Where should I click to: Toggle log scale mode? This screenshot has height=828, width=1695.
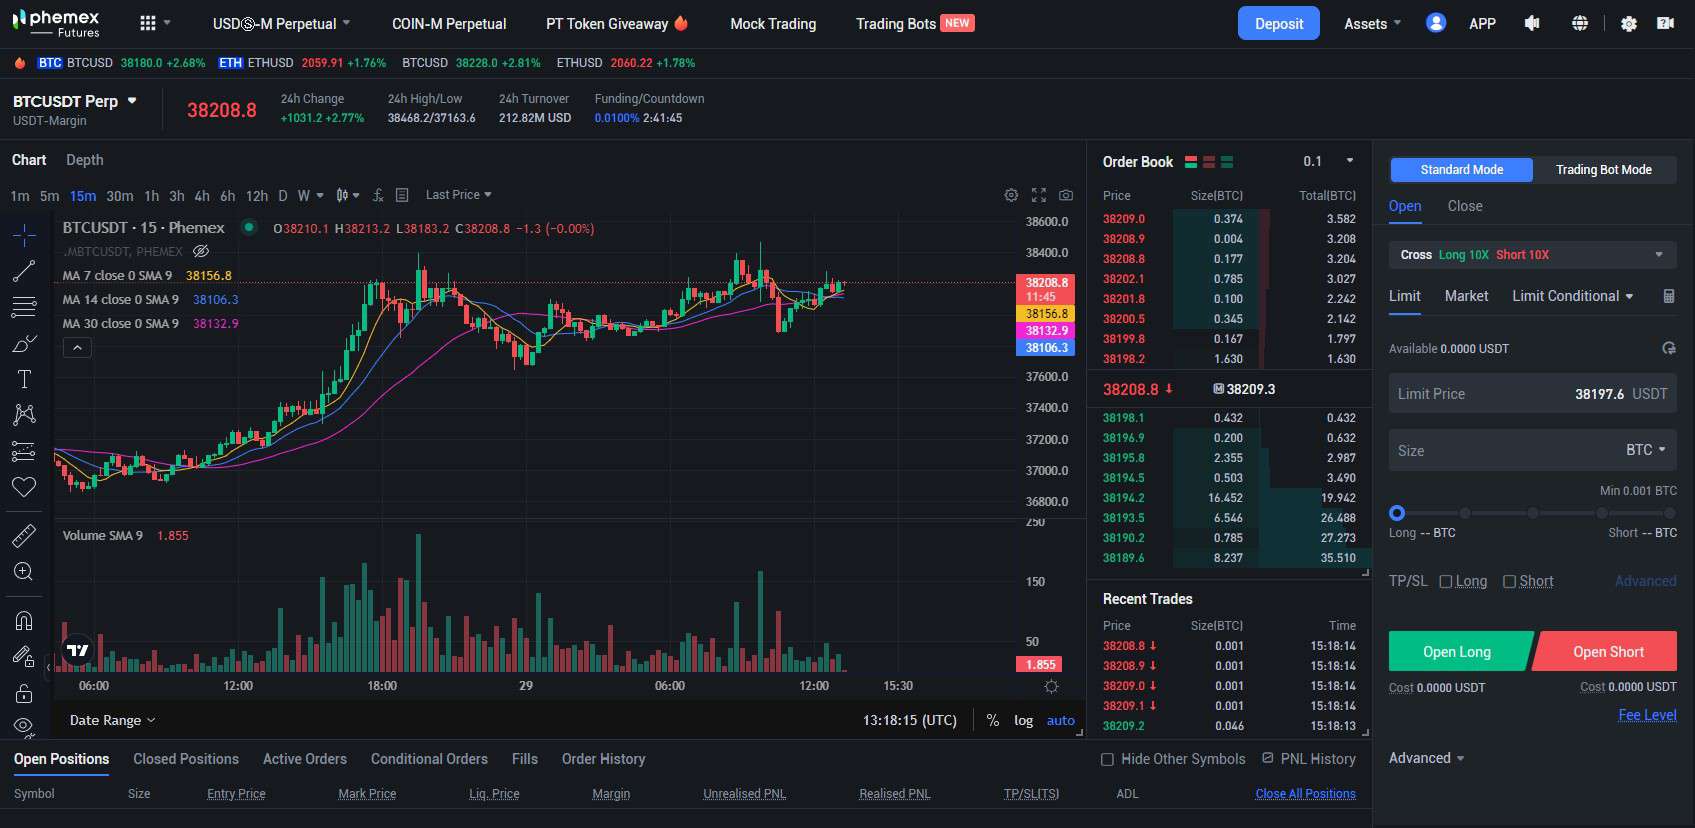tap(1023, 720)
